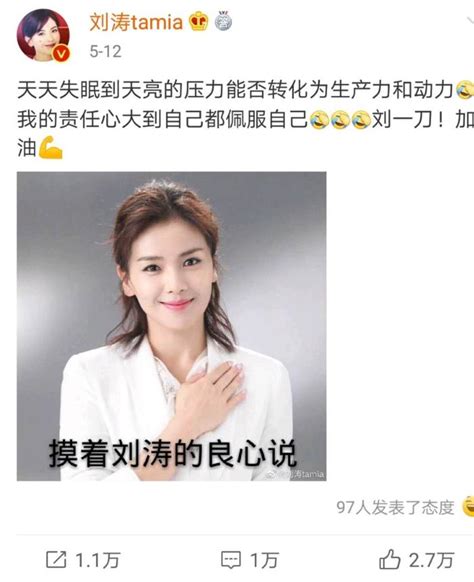Image resolution: width=474 pixels, height=582 pixels.
Task: Open reposts count 1.1万
Action: [x=98, y=560]
